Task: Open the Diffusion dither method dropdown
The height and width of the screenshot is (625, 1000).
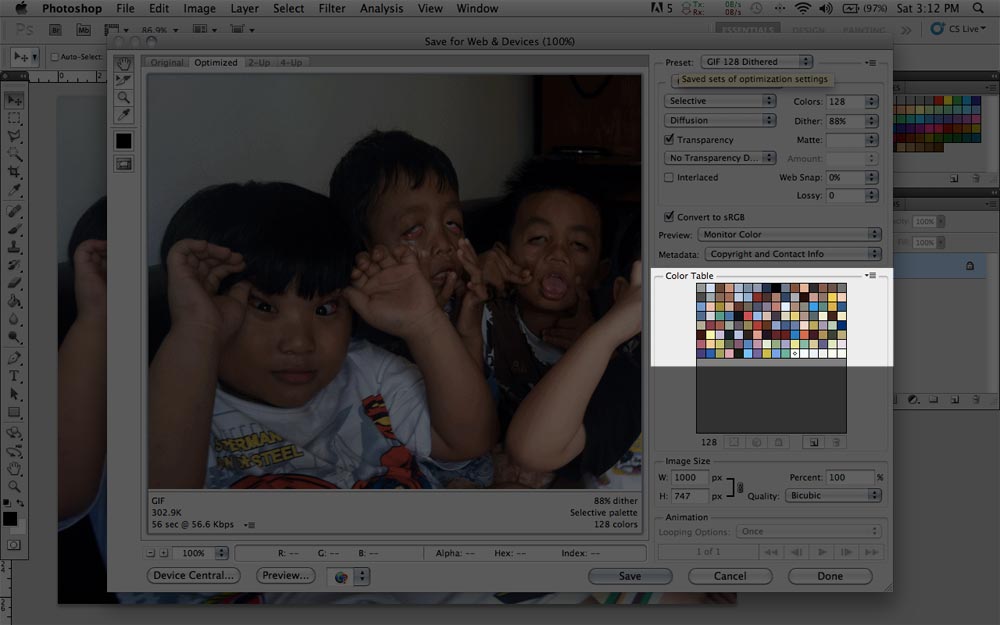Action: tap(720, 121)
